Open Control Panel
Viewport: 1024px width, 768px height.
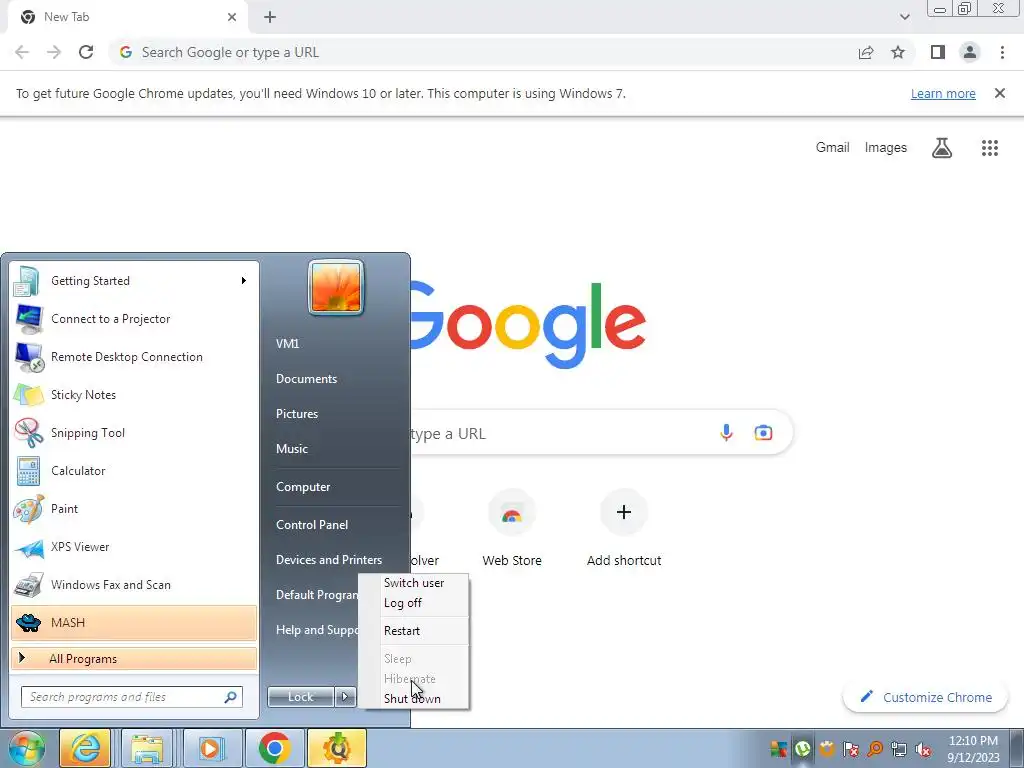coord(312,524)
